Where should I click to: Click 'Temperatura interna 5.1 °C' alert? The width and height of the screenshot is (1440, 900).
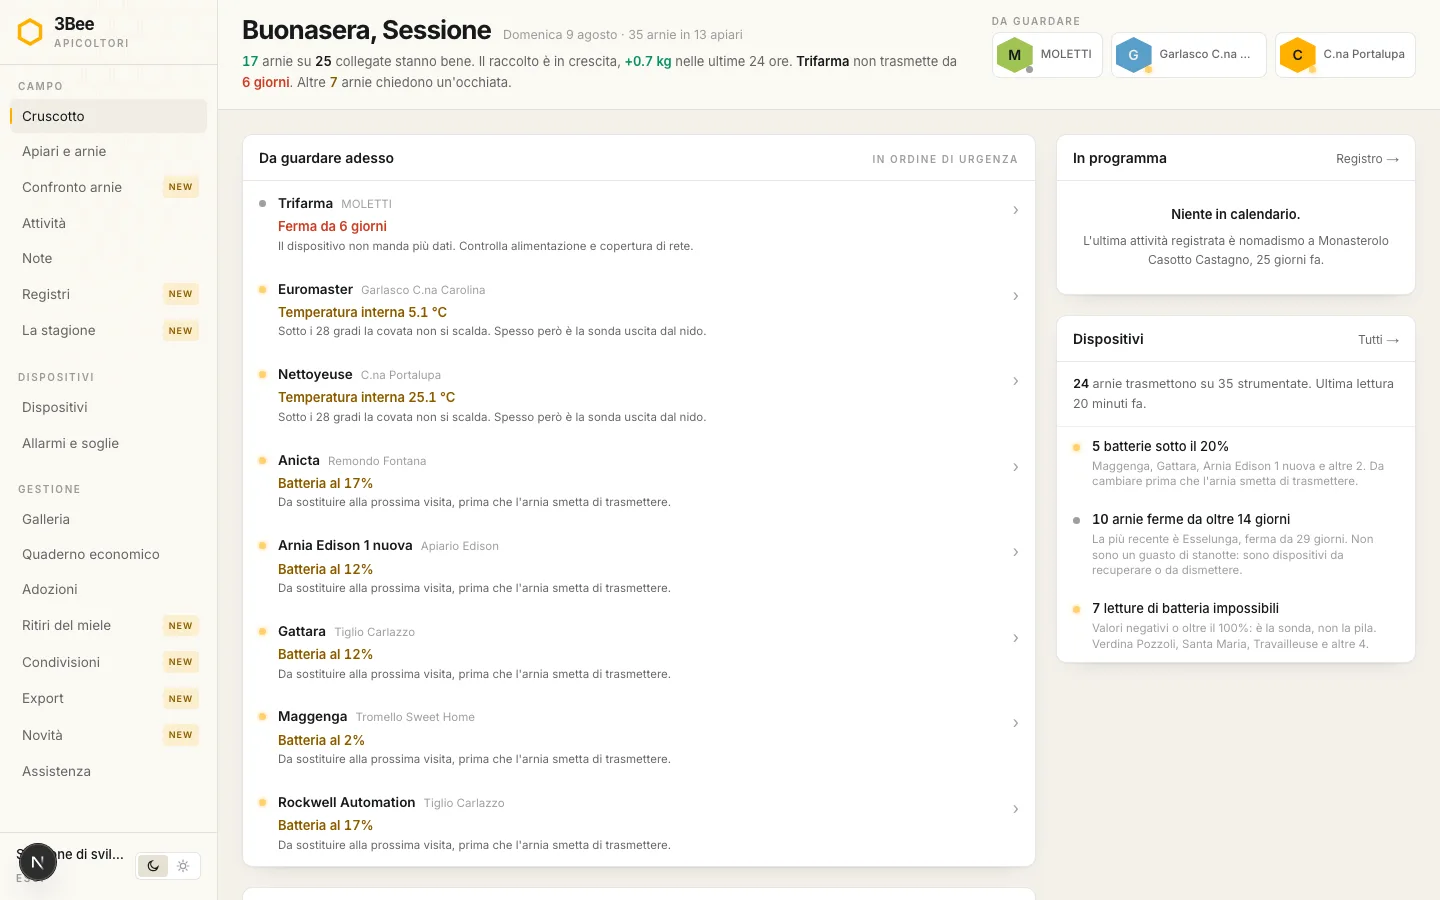point(362,312)
